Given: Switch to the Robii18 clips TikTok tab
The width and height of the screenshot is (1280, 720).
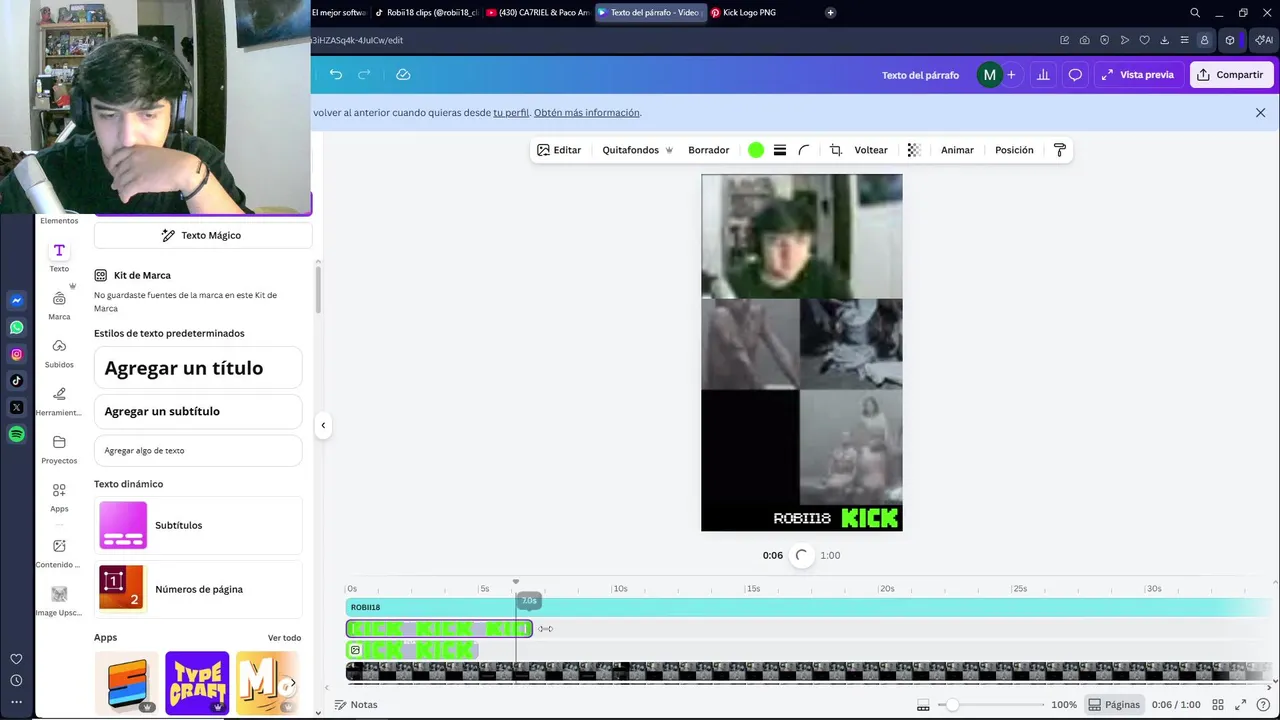Looking at the screenshot, I should tap(427, 13).
